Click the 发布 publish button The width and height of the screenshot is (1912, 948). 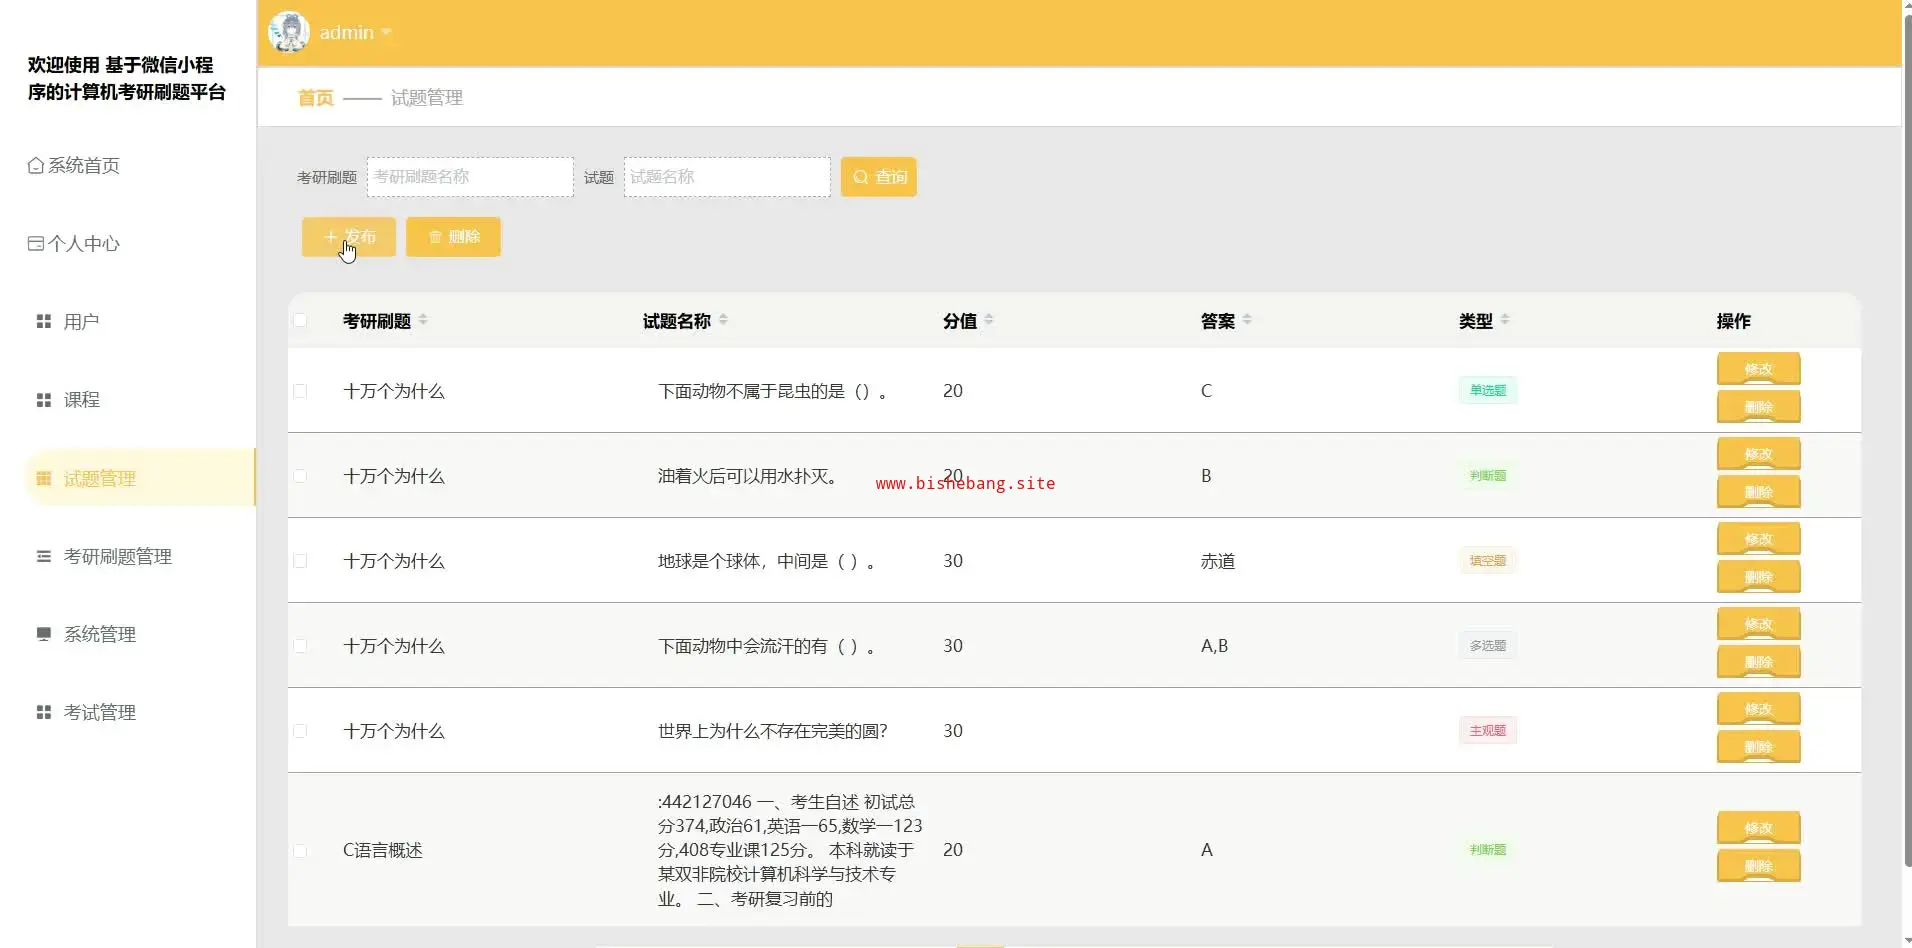349,237
